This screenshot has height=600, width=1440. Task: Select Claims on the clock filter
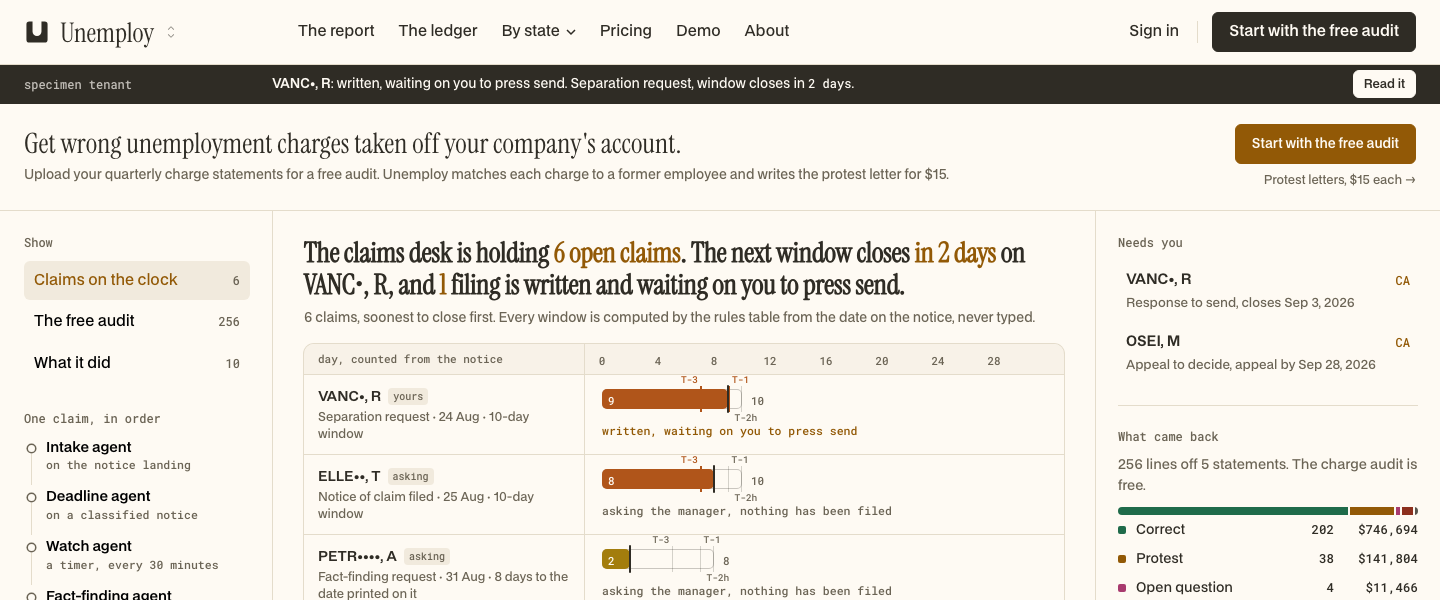(x=137, y=280)
